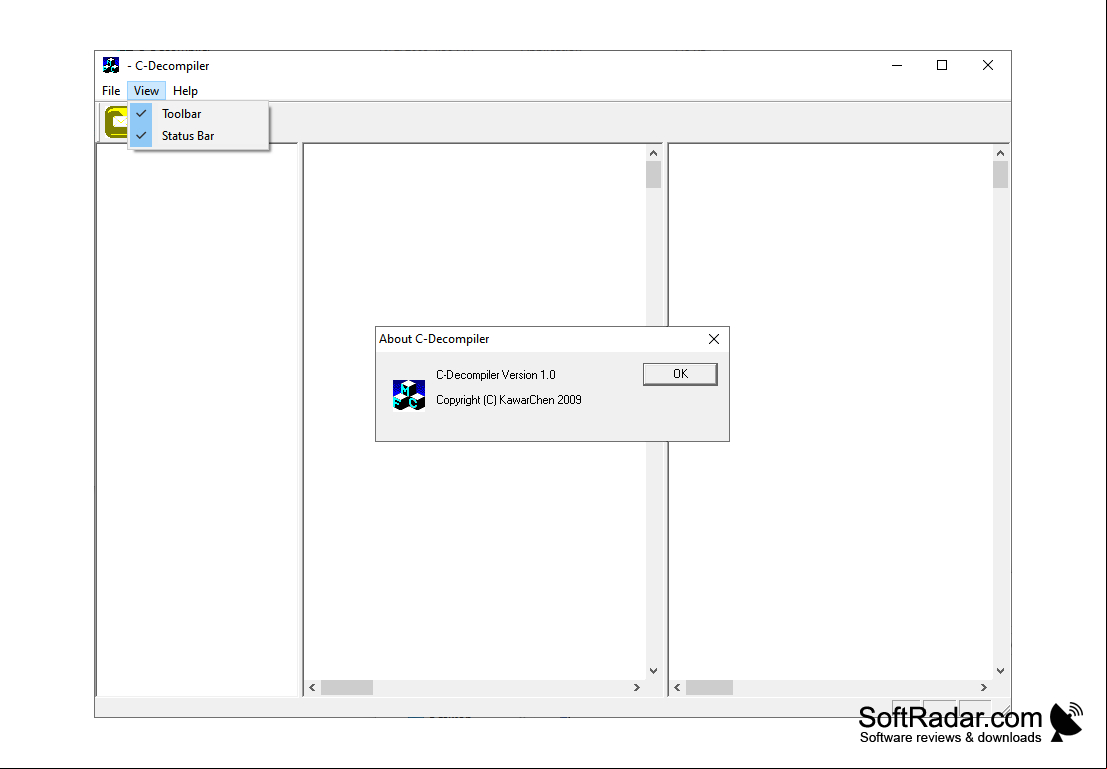
Task: Click the yellow toolbar icon
Action: pyautogui.click(x=116, y=121)
